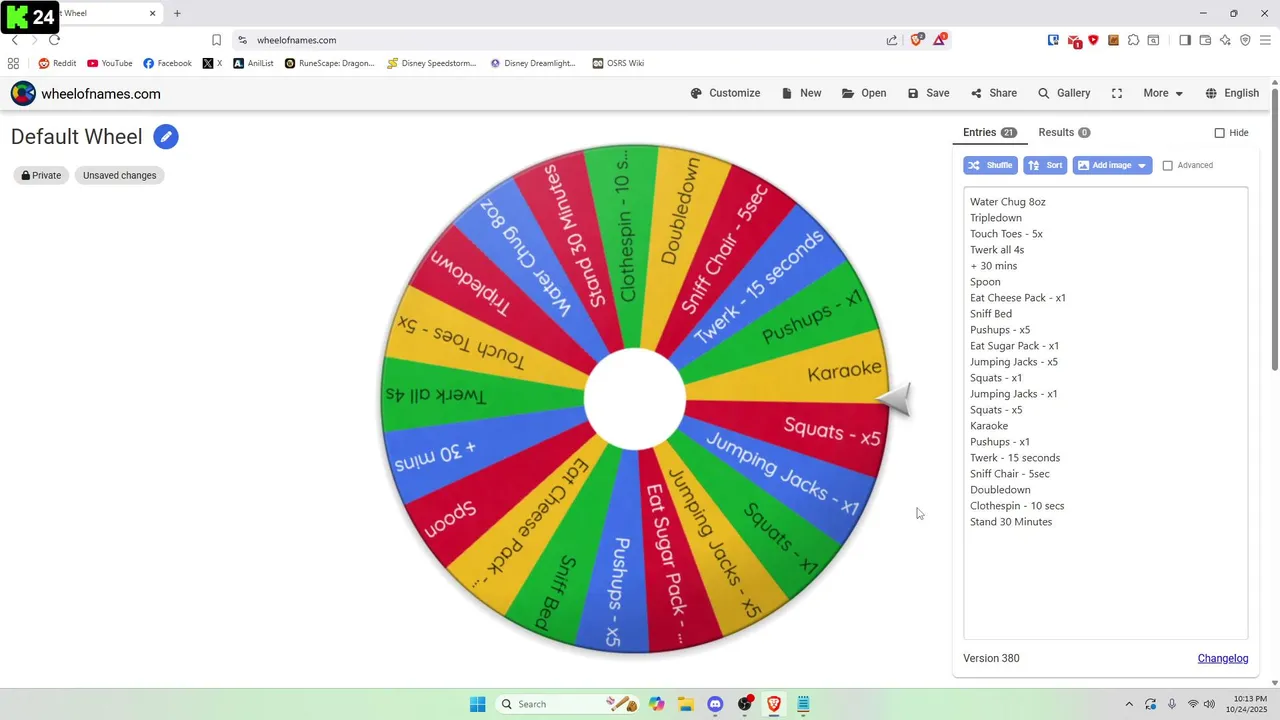Viewport: 1280px width, 720px height.
Task: Open OBS Studio from the taskbar
Action: click(745, 704)
